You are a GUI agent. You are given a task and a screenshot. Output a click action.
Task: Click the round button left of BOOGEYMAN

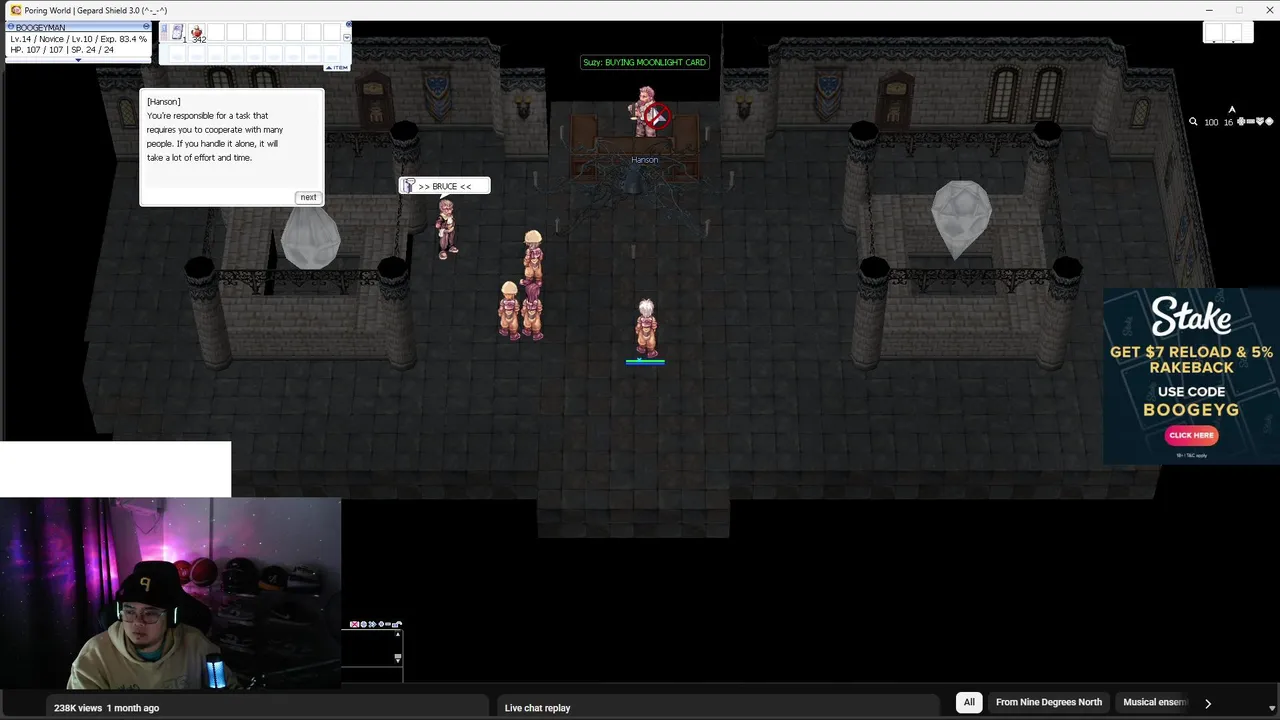click(10, 26)
